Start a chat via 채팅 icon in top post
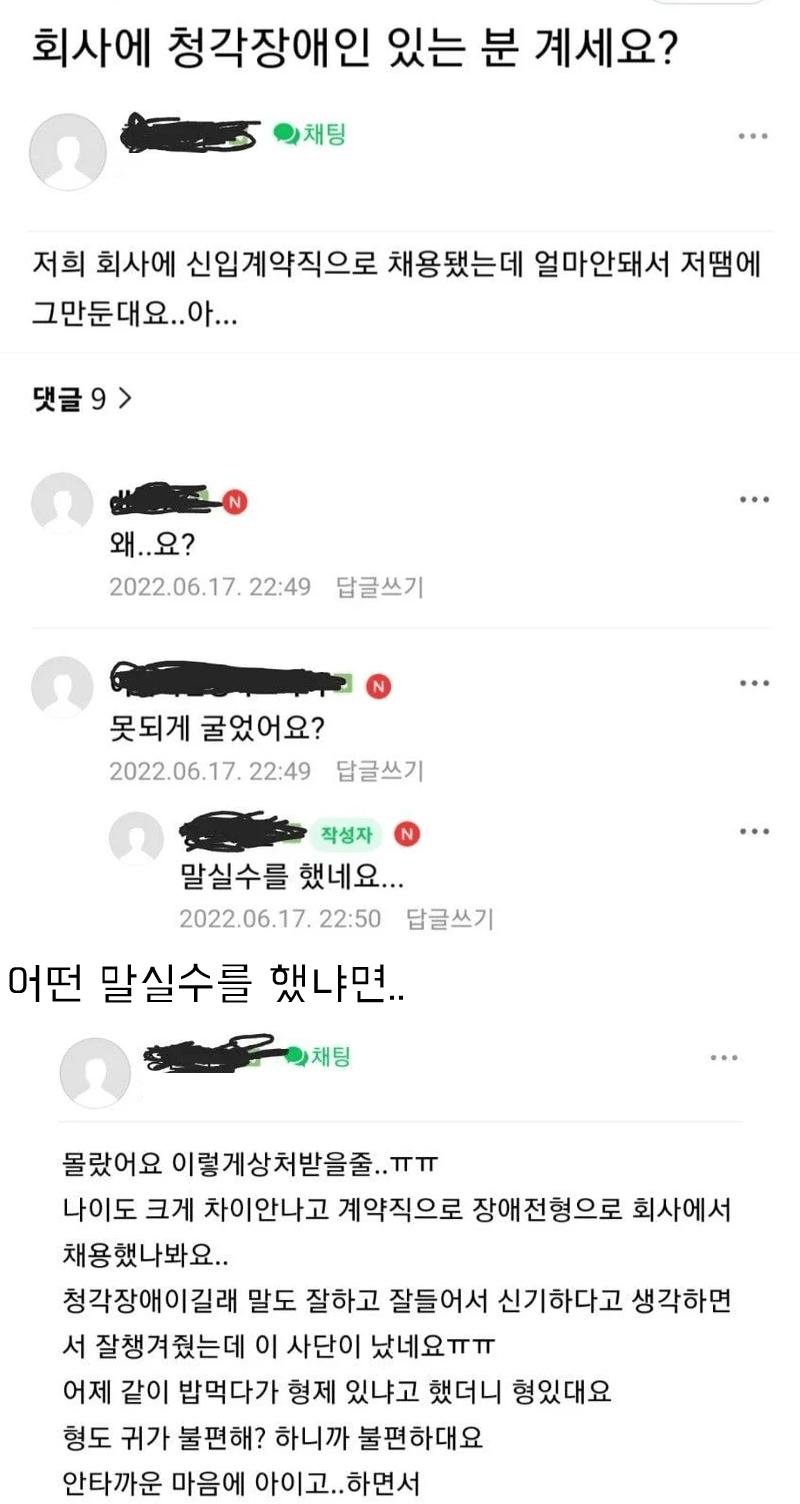The width and height of the screenshot is (800, 1504). [310, 134]
